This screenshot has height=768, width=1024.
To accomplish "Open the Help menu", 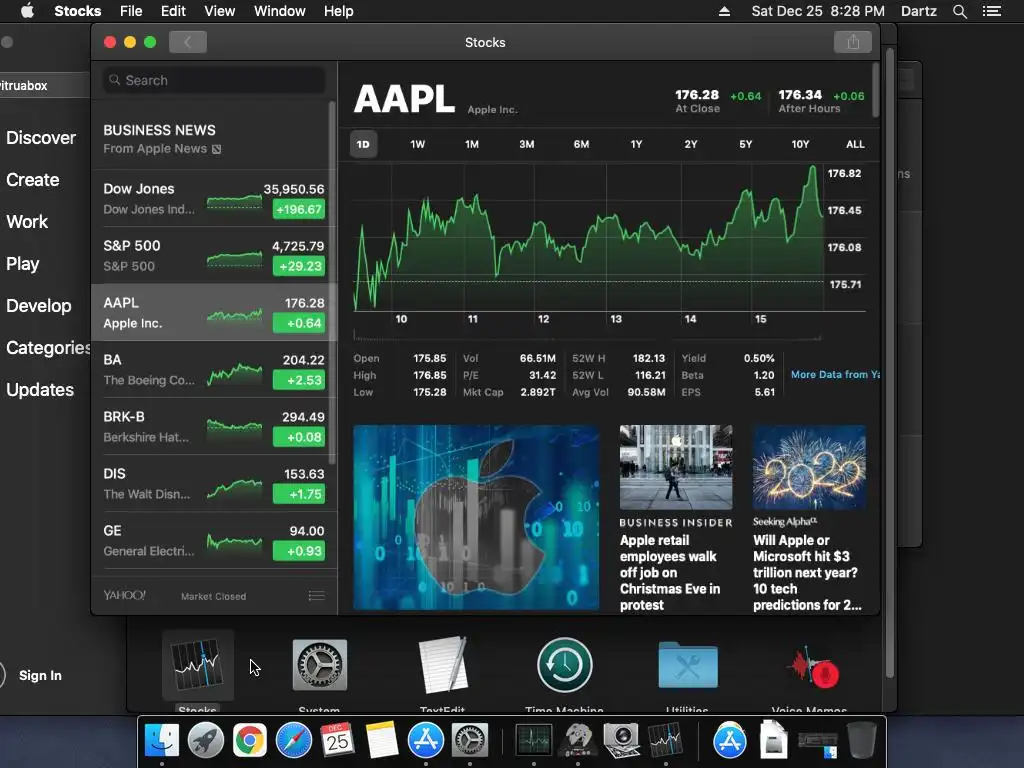I will coord(338,11).
